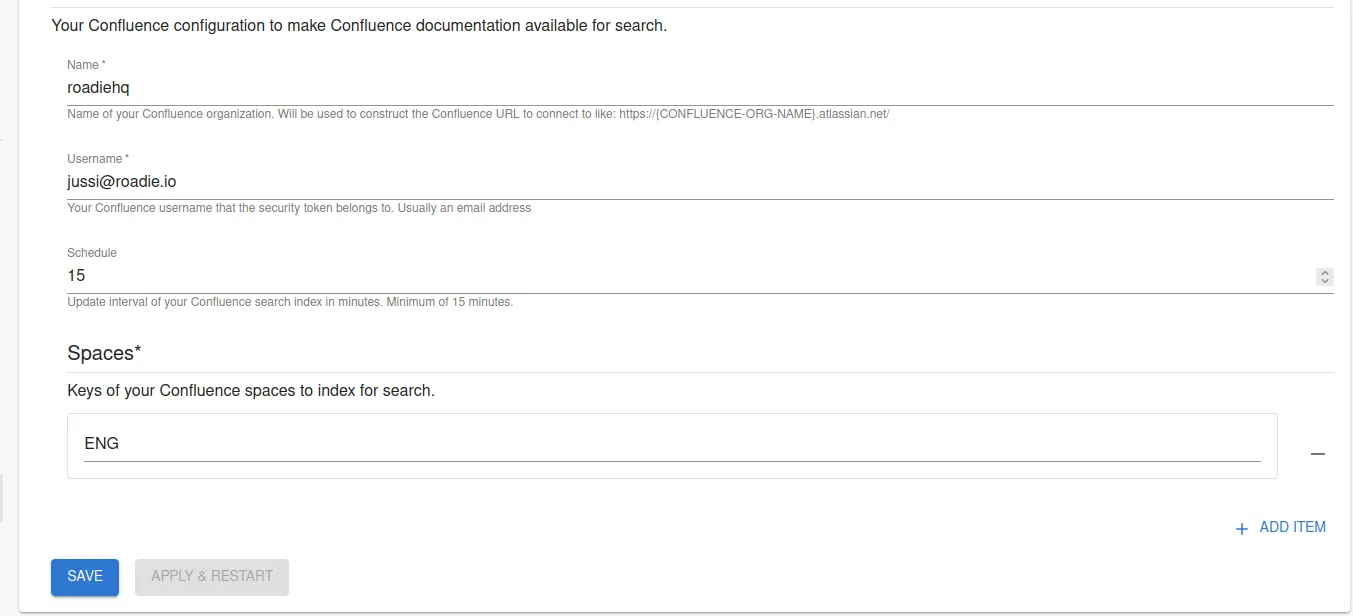Increment the Schedule minutes using the stepper
This screenshot has height=616, width=1353.
point(1324,272)
